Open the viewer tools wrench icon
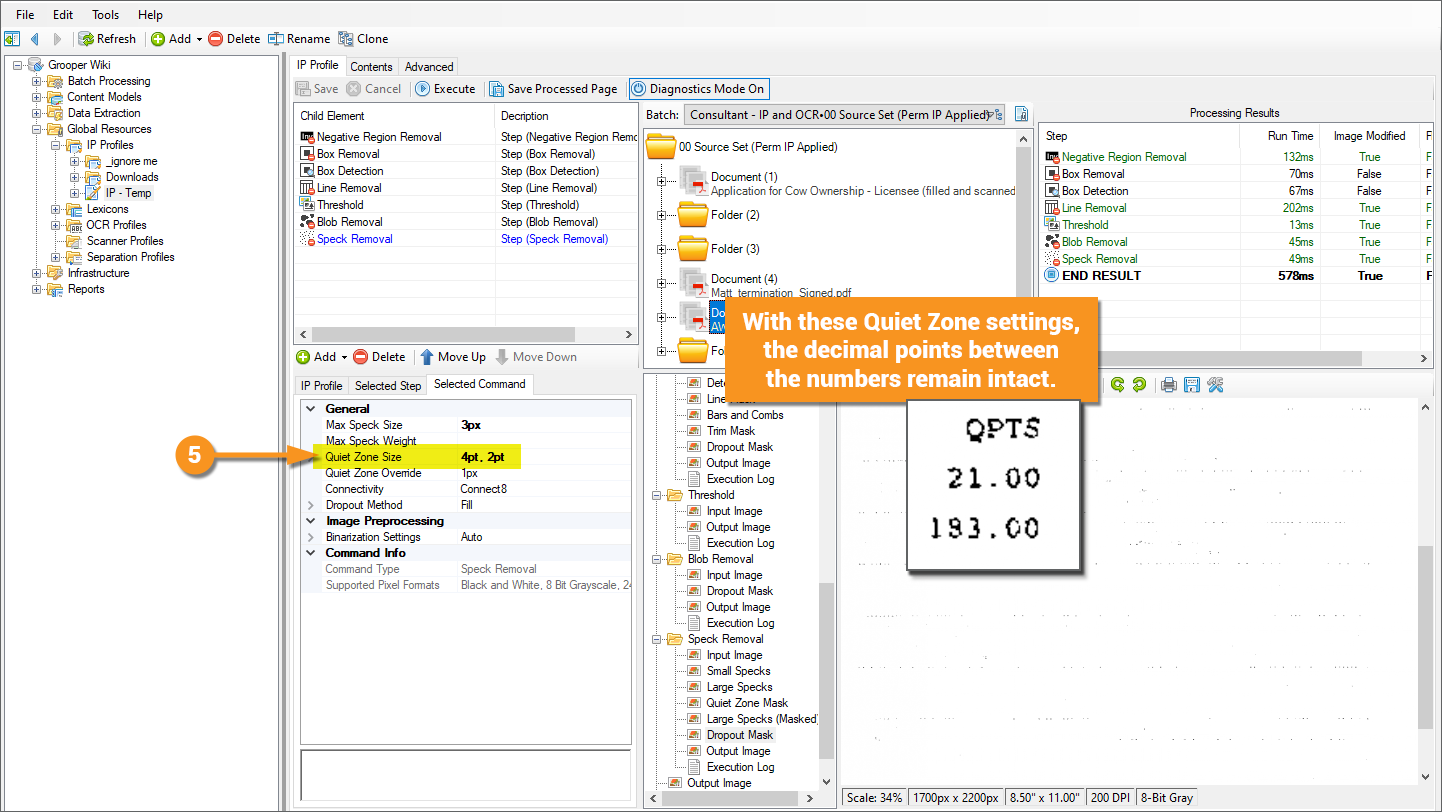This screenshot has width=1442, height=812. (1216, 385)
